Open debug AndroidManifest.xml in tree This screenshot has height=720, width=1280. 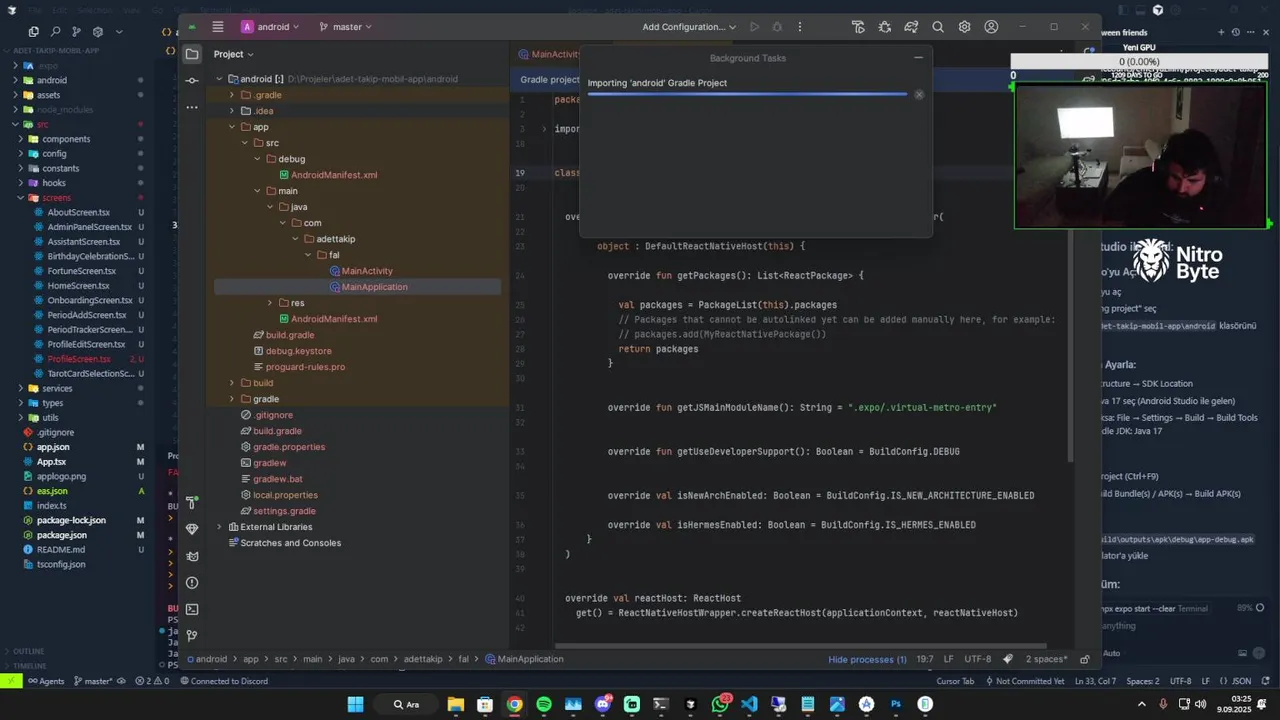tap(334, 175)
